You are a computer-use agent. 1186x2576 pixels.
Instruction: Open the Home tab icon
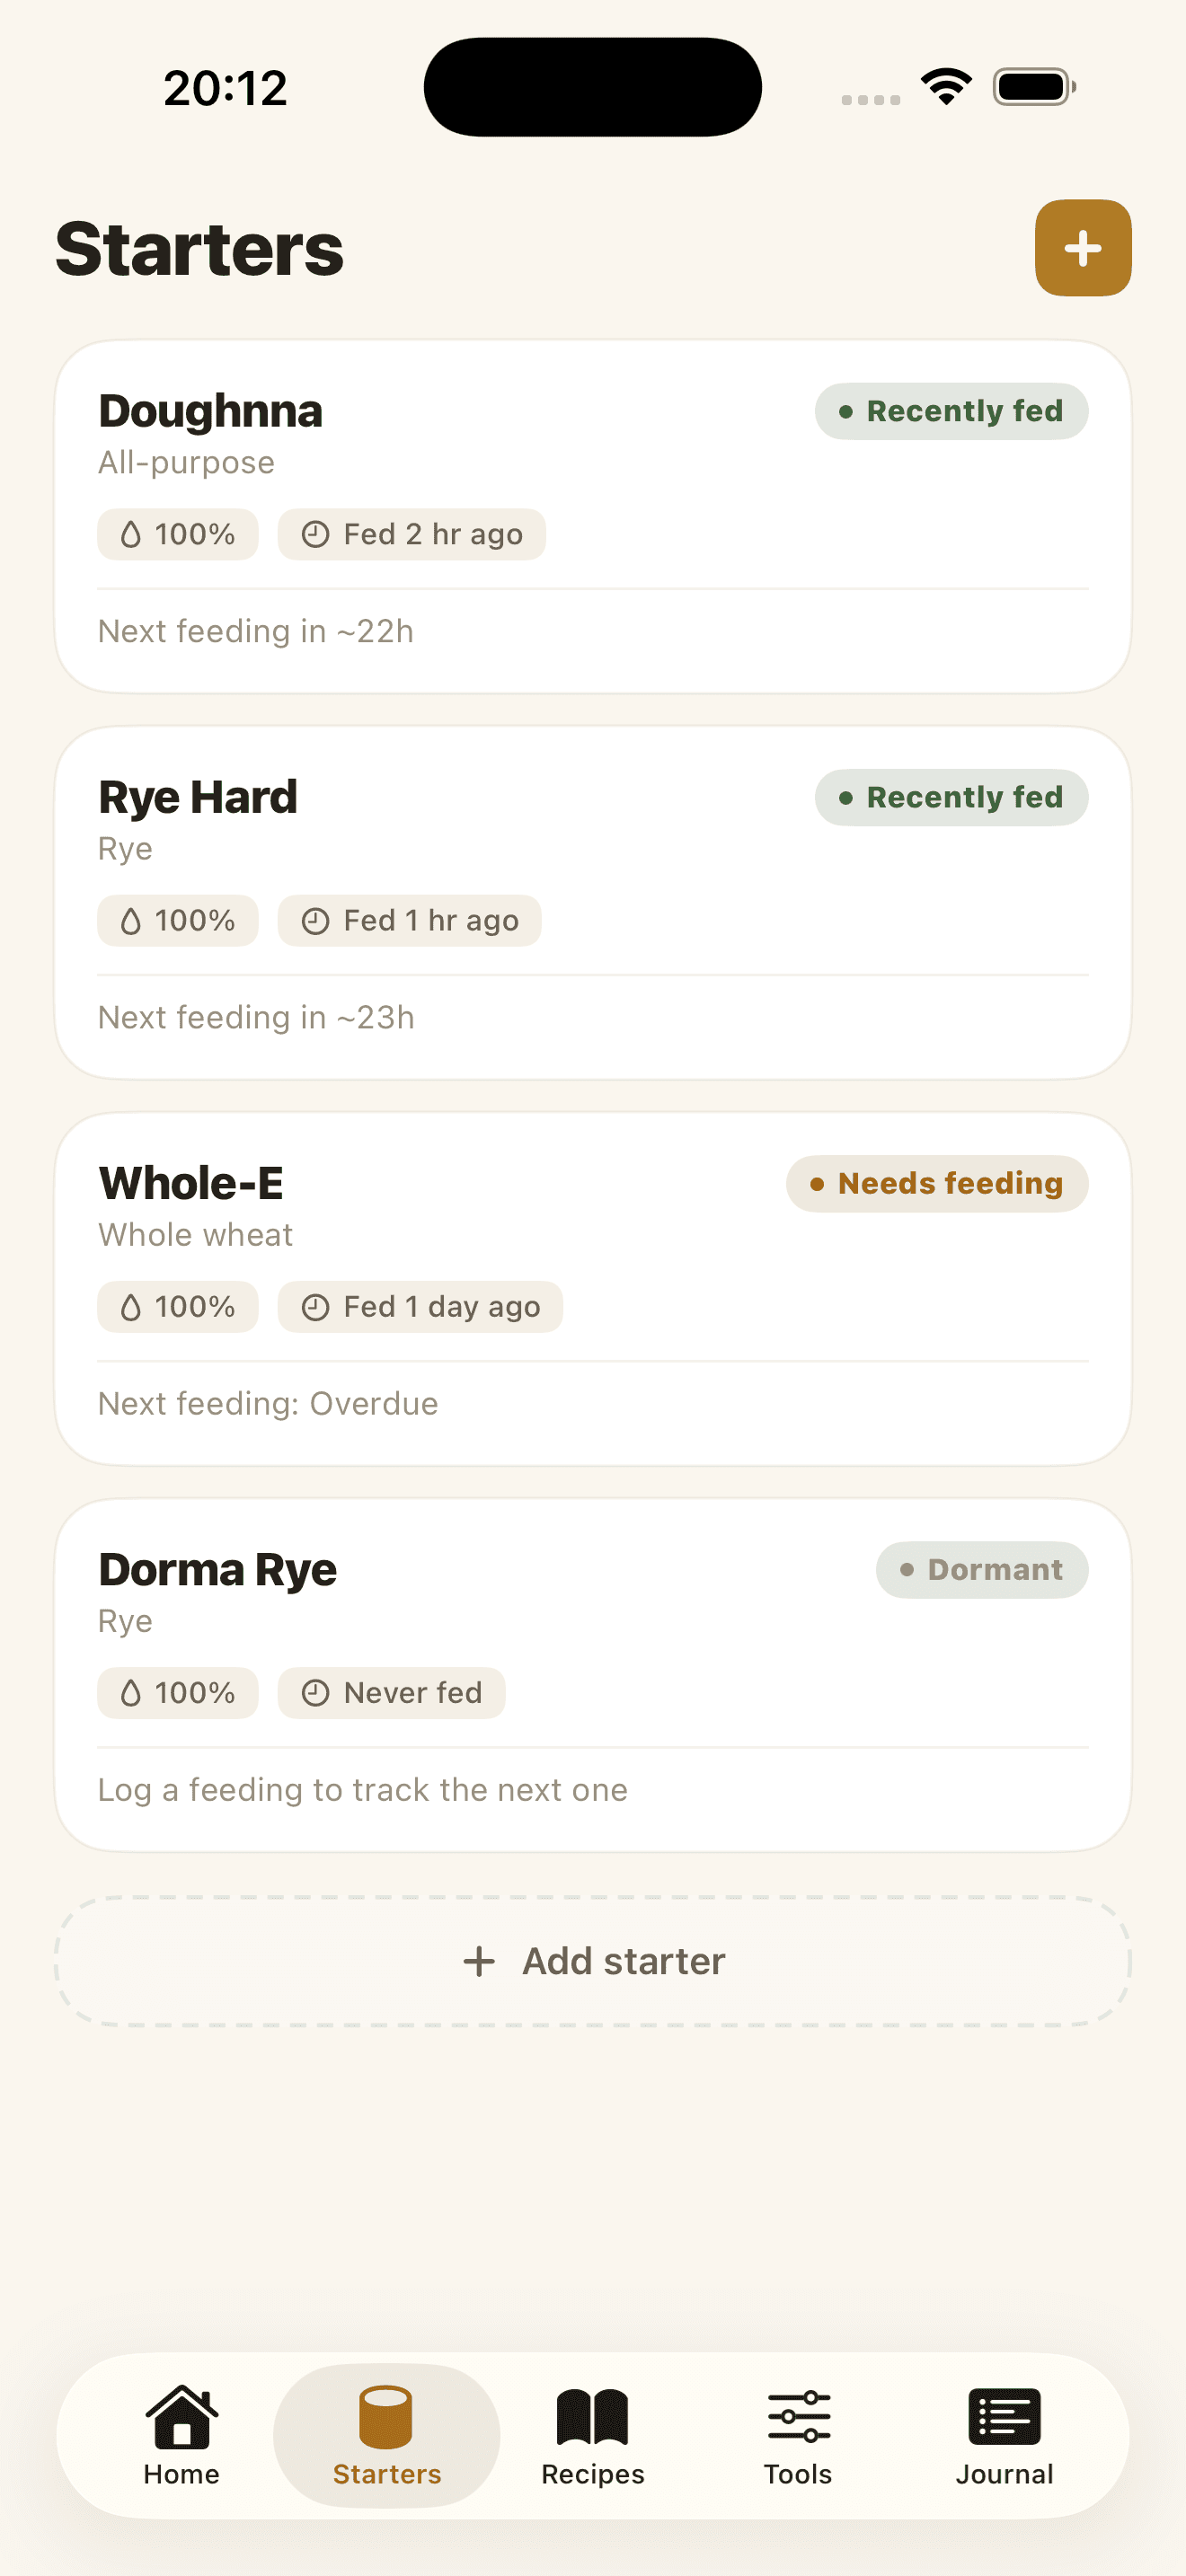coord(181,2416)
